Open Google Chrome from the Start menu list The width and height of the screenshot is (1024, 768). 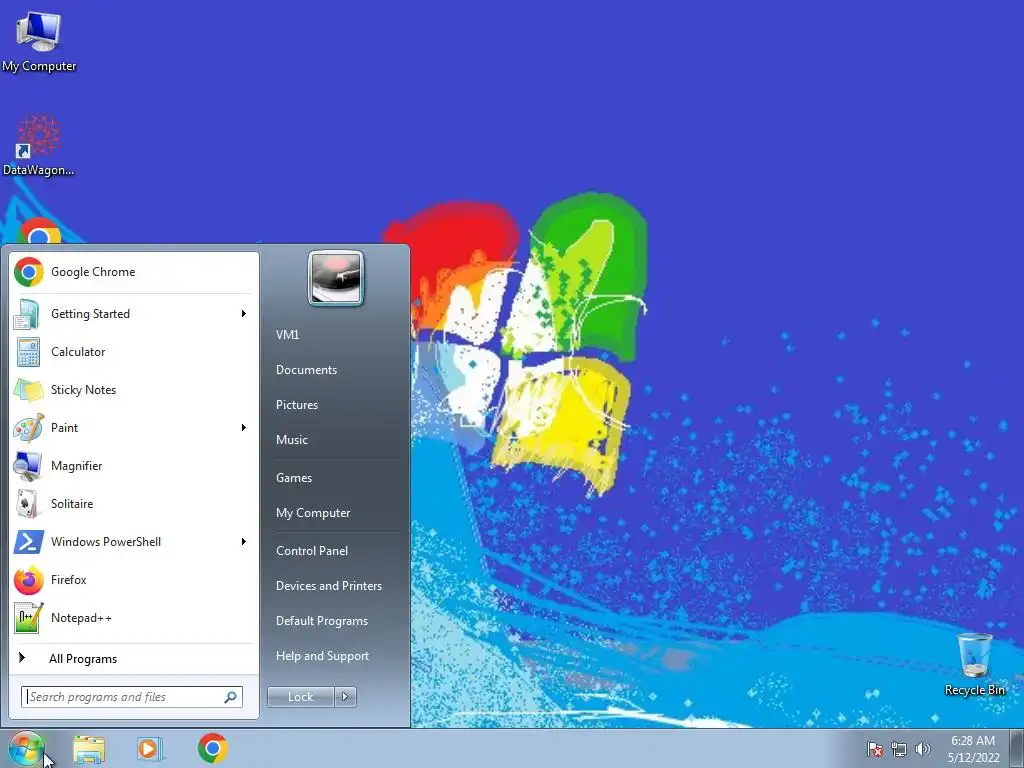133,272
